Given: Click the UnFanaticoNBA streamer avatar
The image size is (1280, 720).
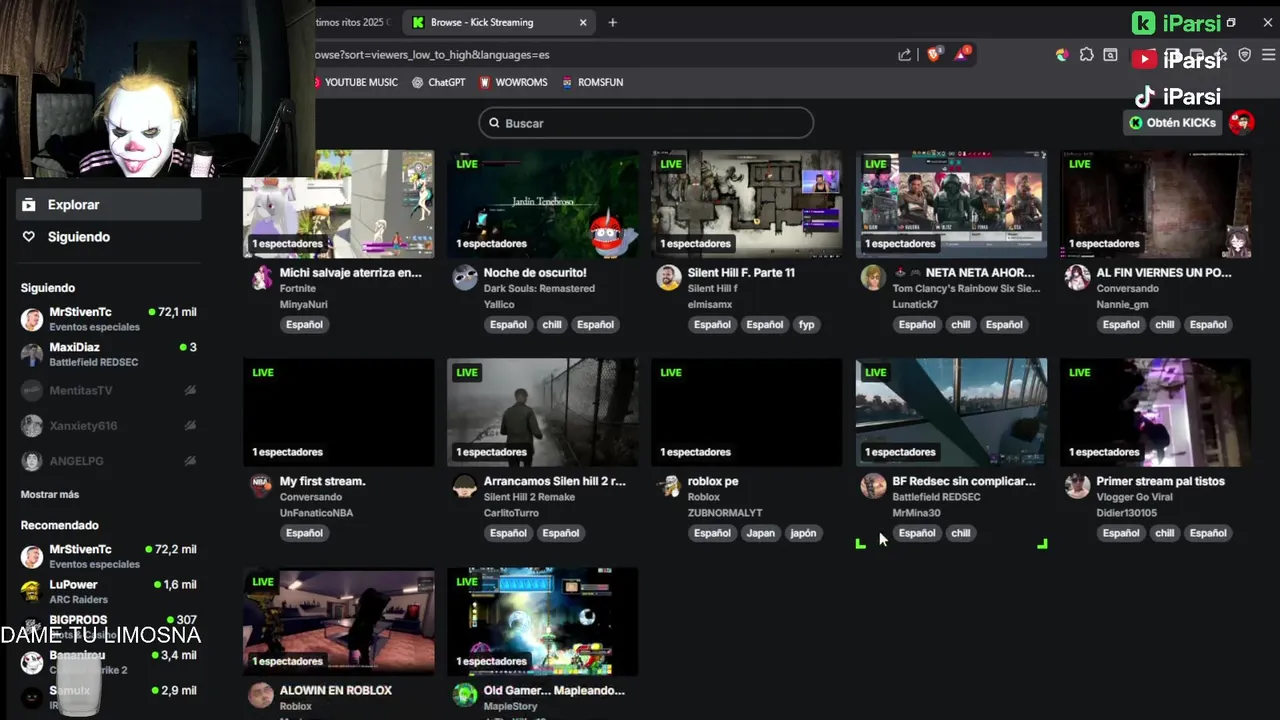Looking at the screenshot, I should click(x=261, y=486).
